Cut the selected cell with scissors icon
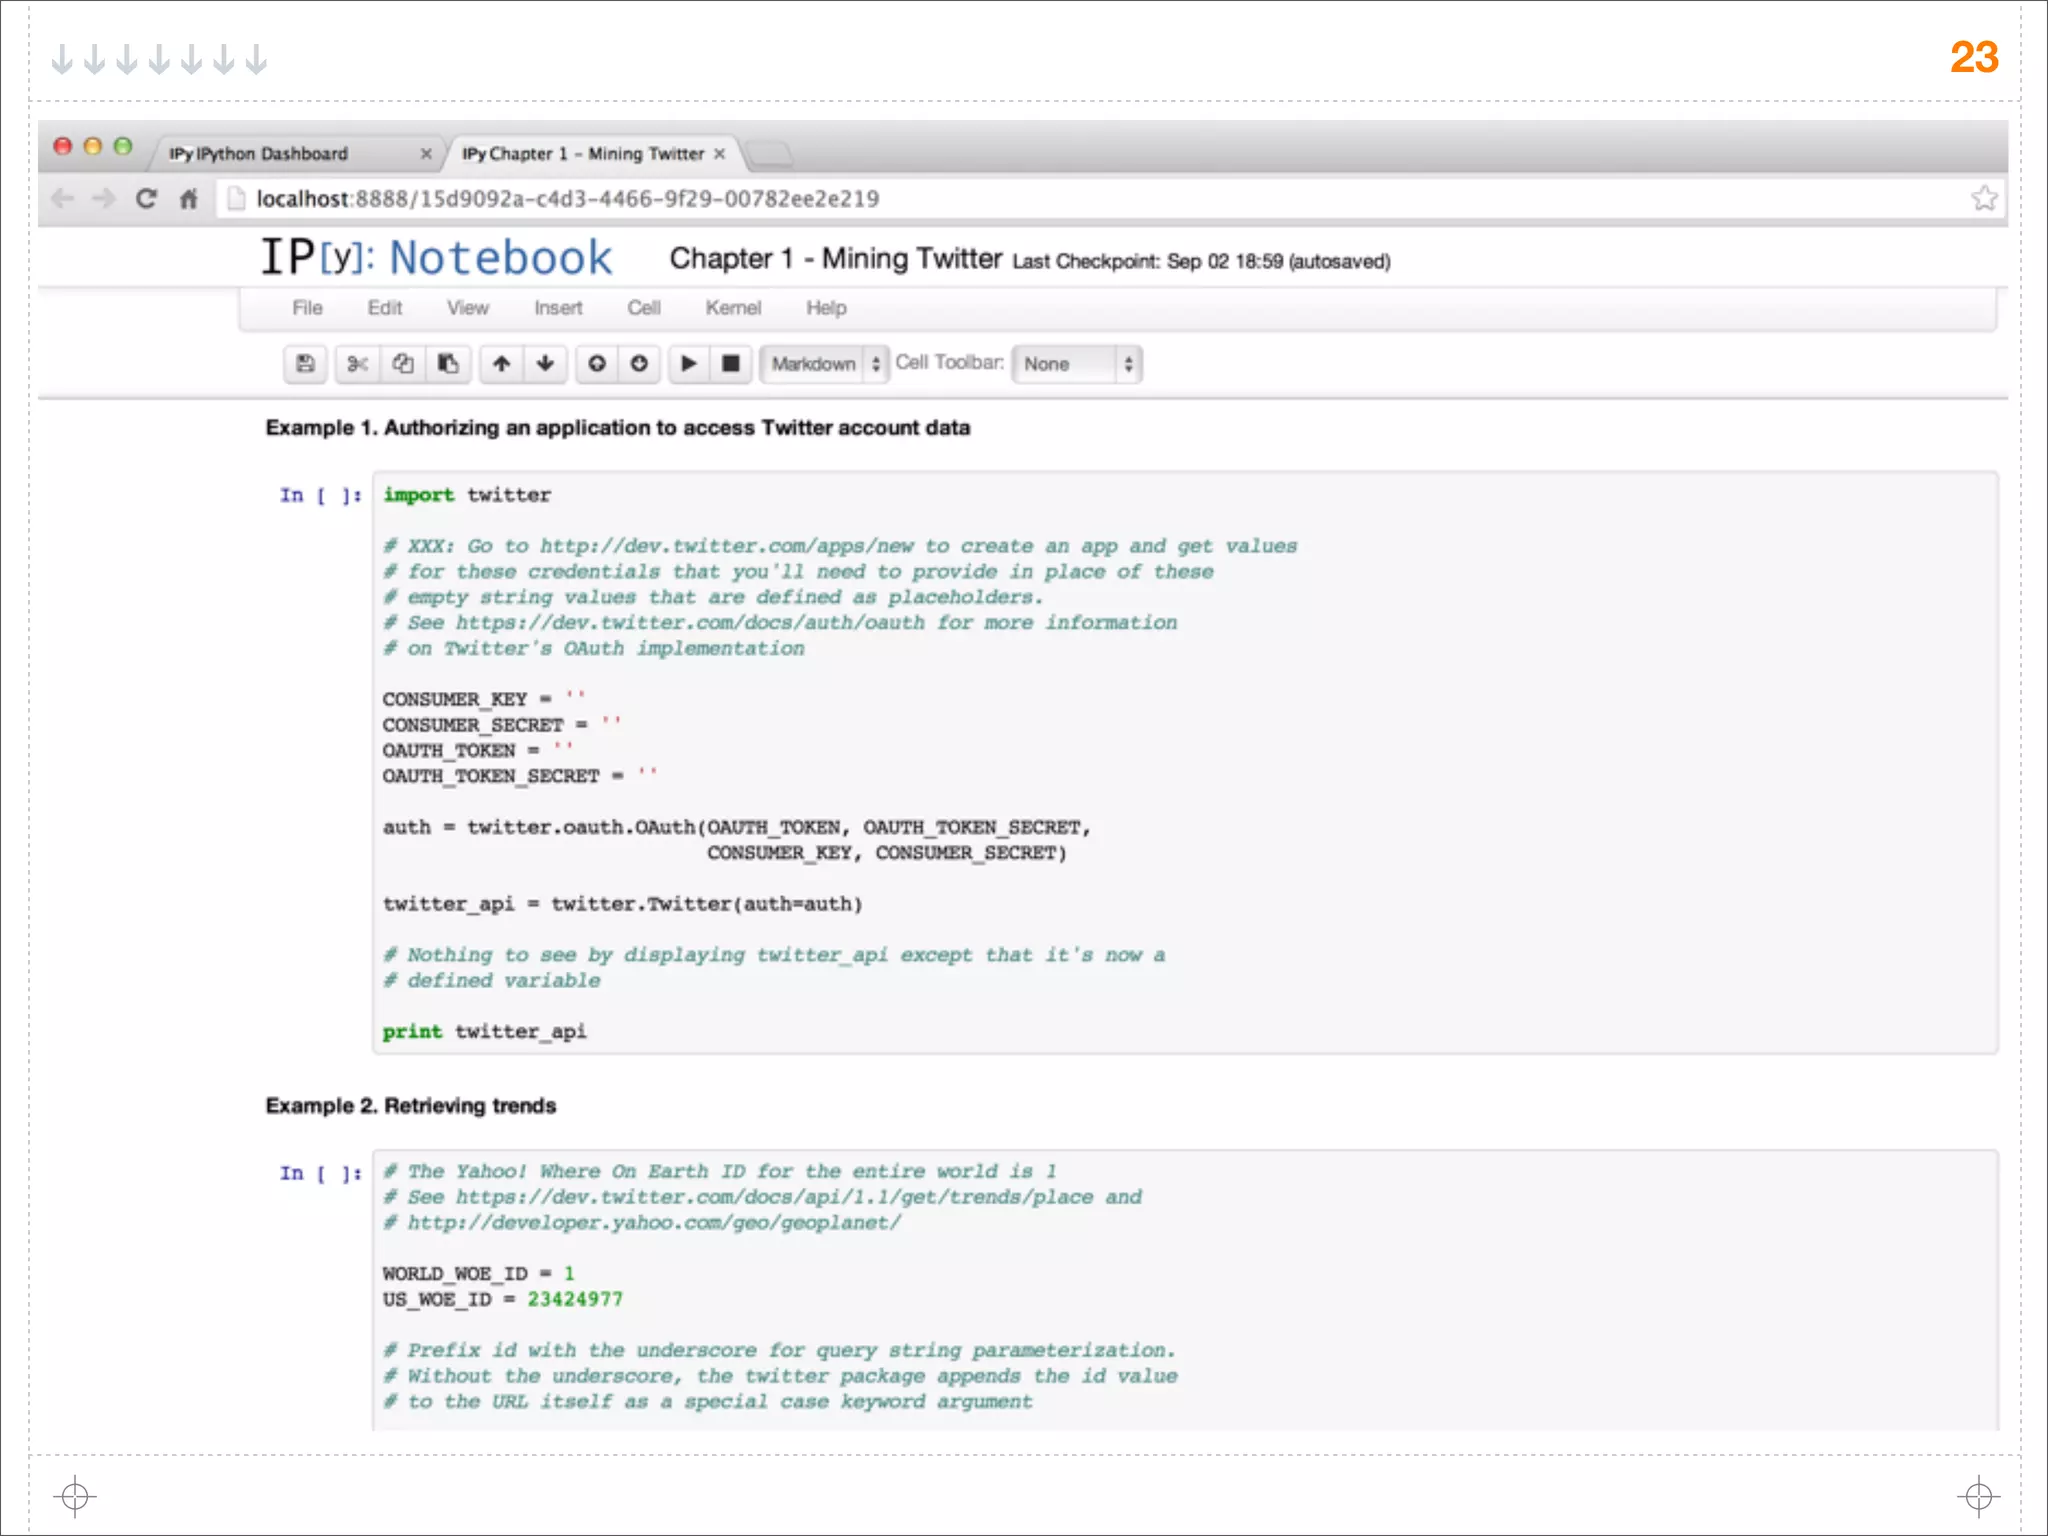Screen dimensions: 2048x1536 (357, 364)
